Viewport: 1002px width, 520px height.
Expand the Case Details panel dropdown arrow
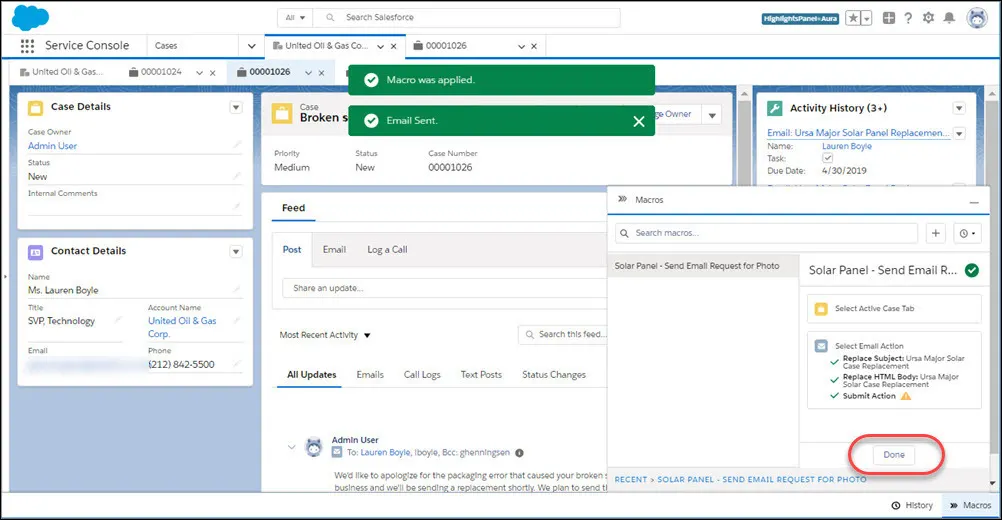236,107
